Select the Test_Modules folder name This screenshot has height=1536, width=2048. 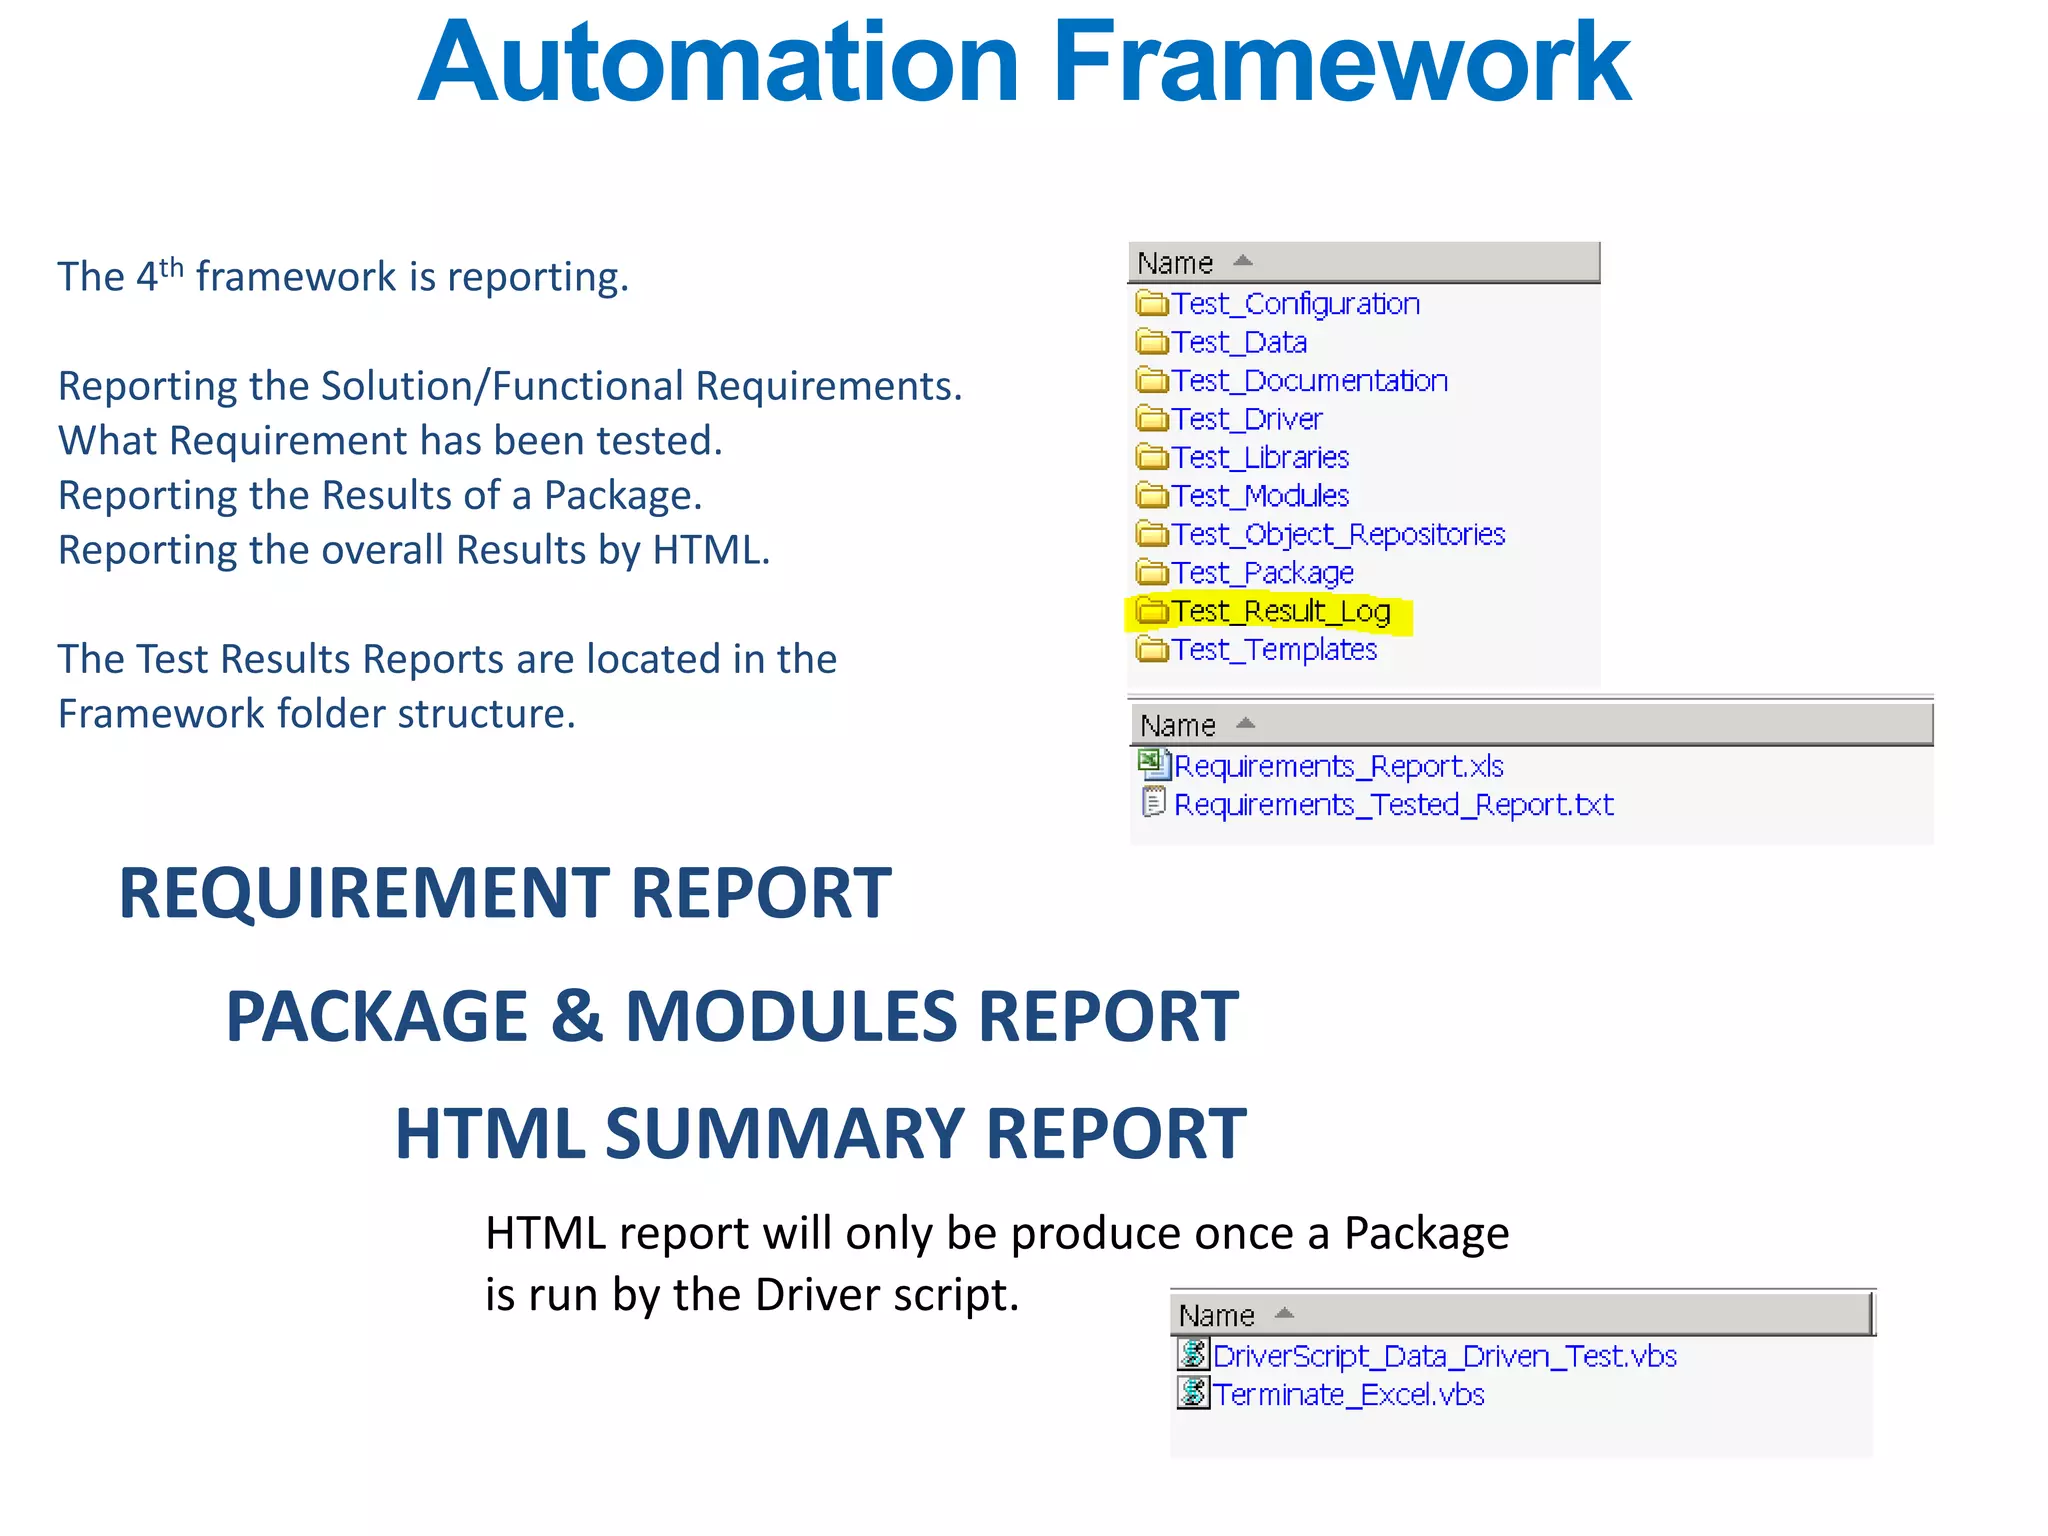pyautogui.click(x=1260, y=495)
